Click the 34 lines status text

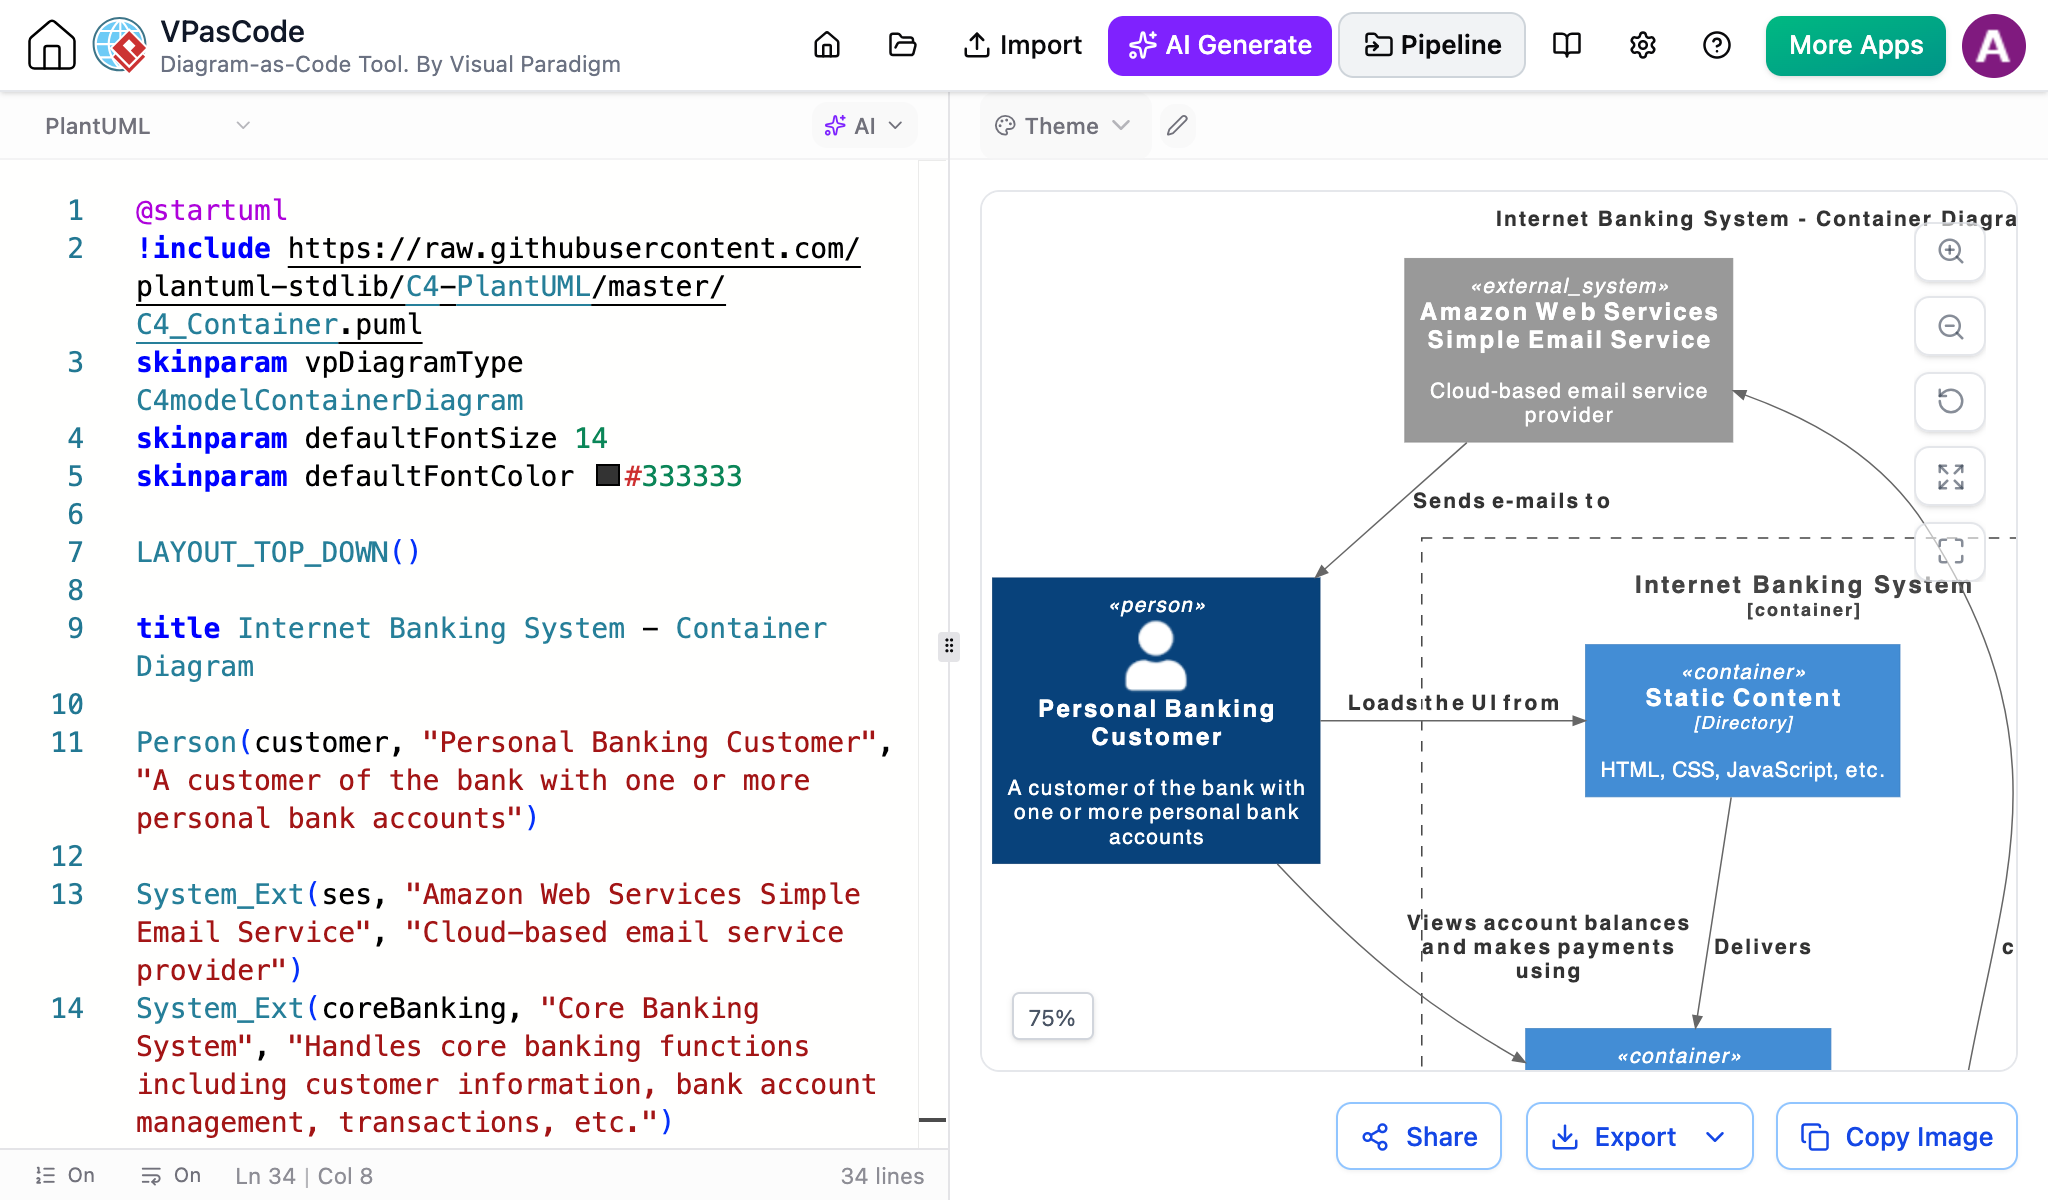(x=882, y=1175)
